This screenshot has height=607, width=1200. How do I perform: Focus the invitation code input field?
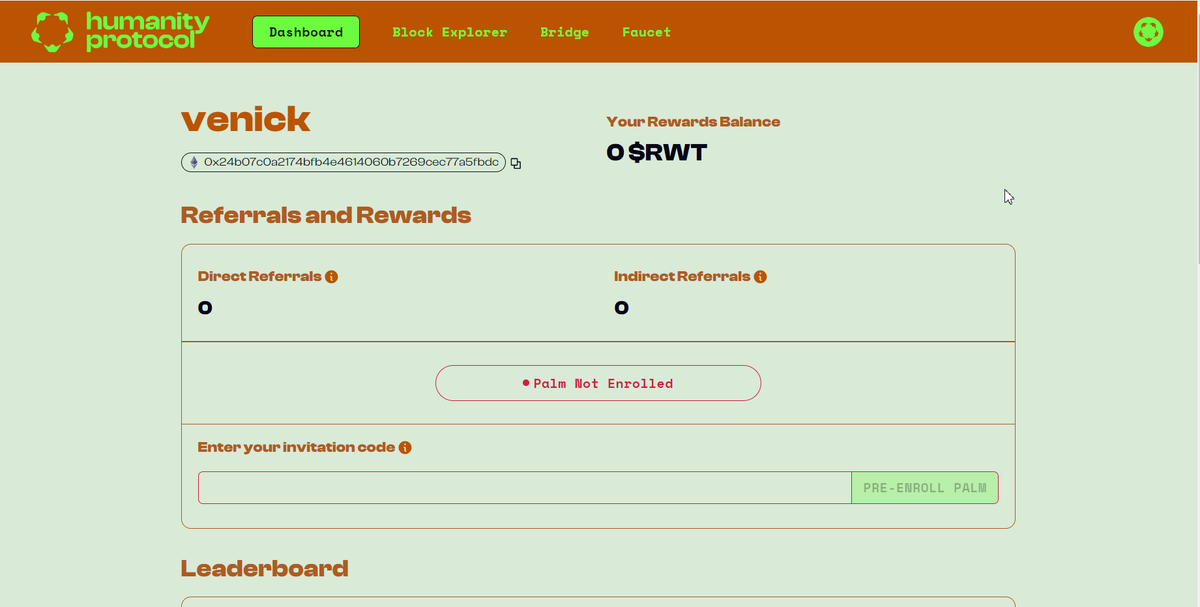click(x=525, y=488)
